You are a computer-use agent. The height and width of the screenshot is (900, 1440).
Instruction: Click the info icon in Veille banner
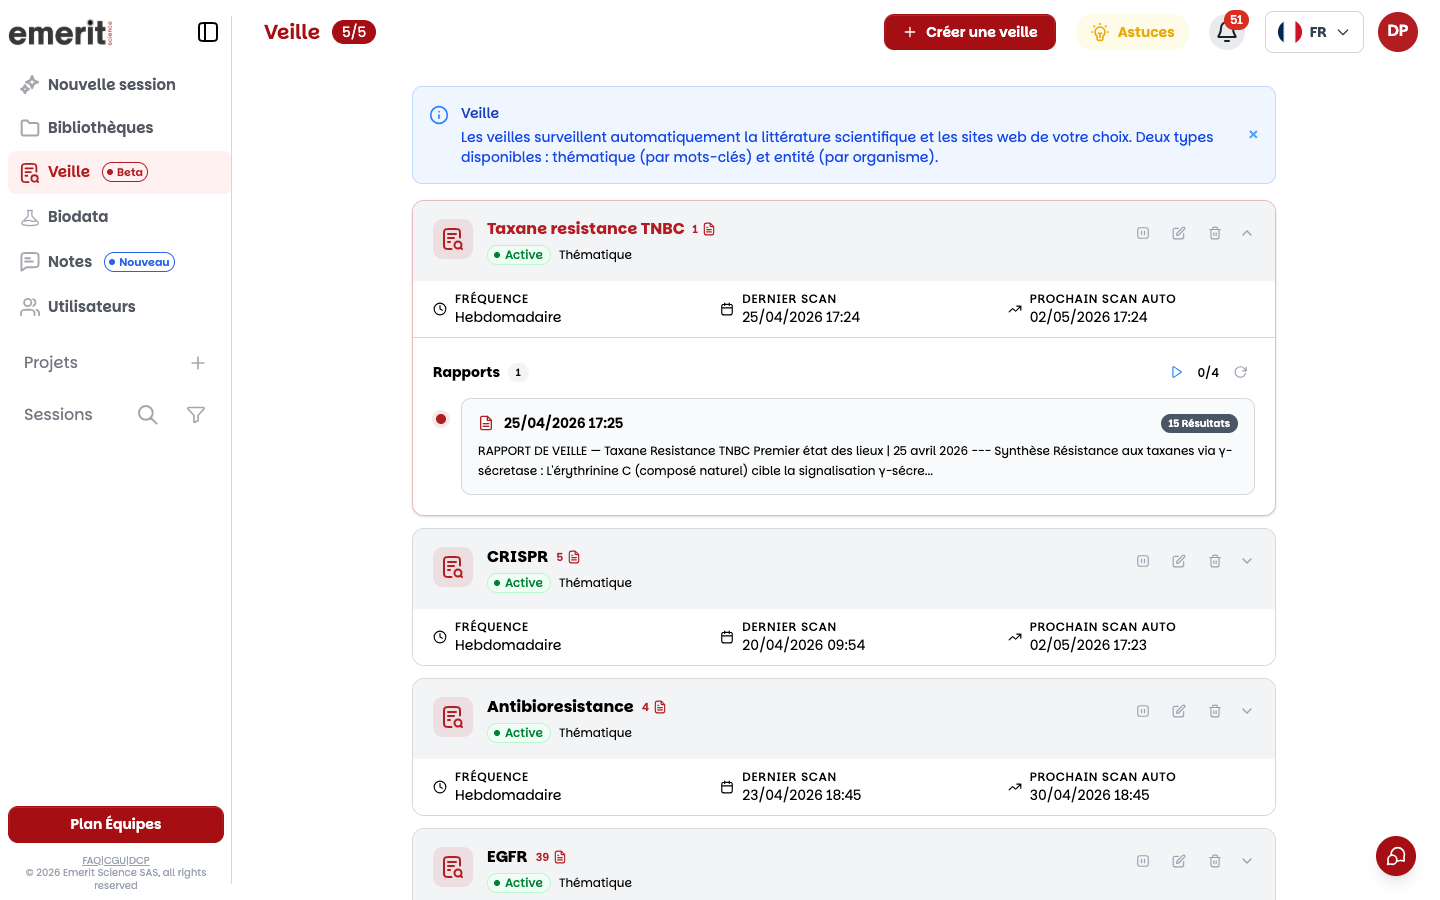point(439,115)
